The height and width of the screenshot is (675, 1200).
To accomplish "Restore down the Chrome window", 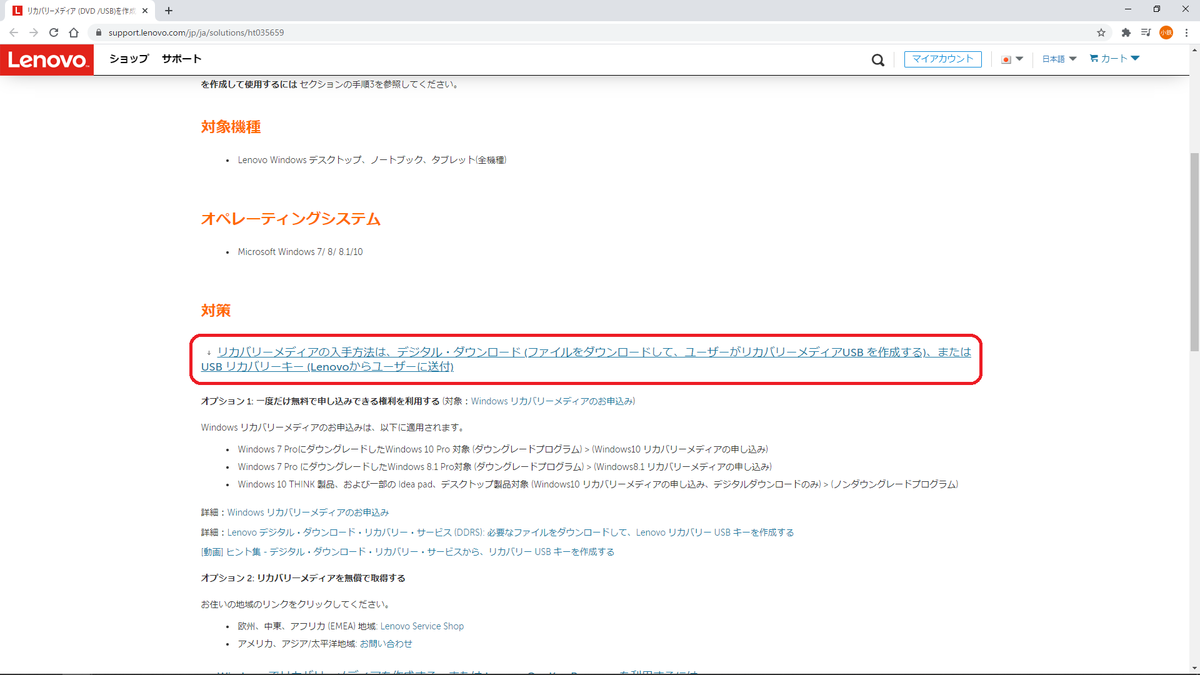I will pos(1157,9).
